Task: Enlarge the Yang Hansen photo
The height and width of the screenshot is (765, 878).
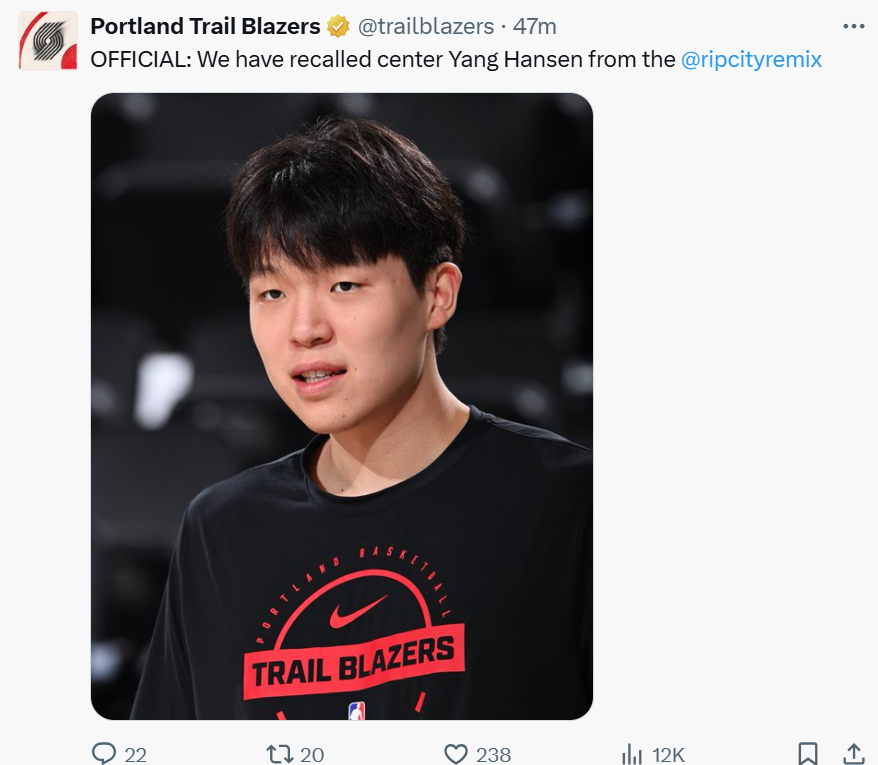Action: (342, 300)
